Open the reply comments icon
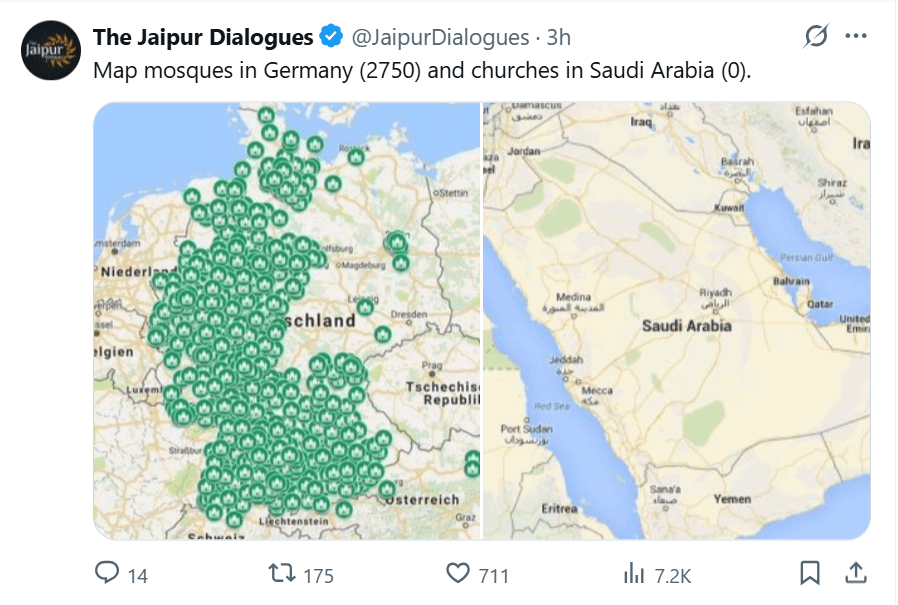Viewport: 898px width, 605px height. pos(107,572)
